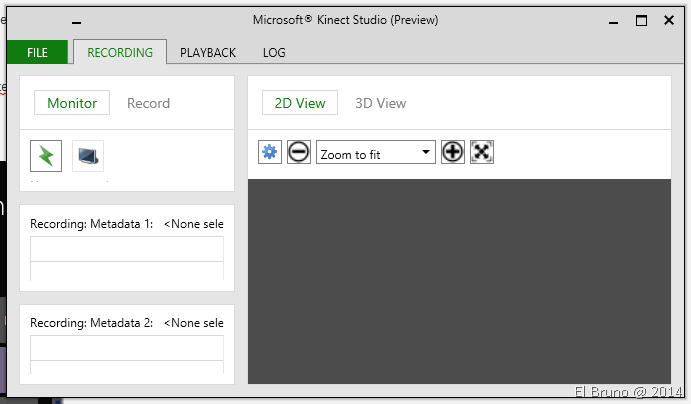Expand the Metadata 1 selection dropdown

click(193, 224)
